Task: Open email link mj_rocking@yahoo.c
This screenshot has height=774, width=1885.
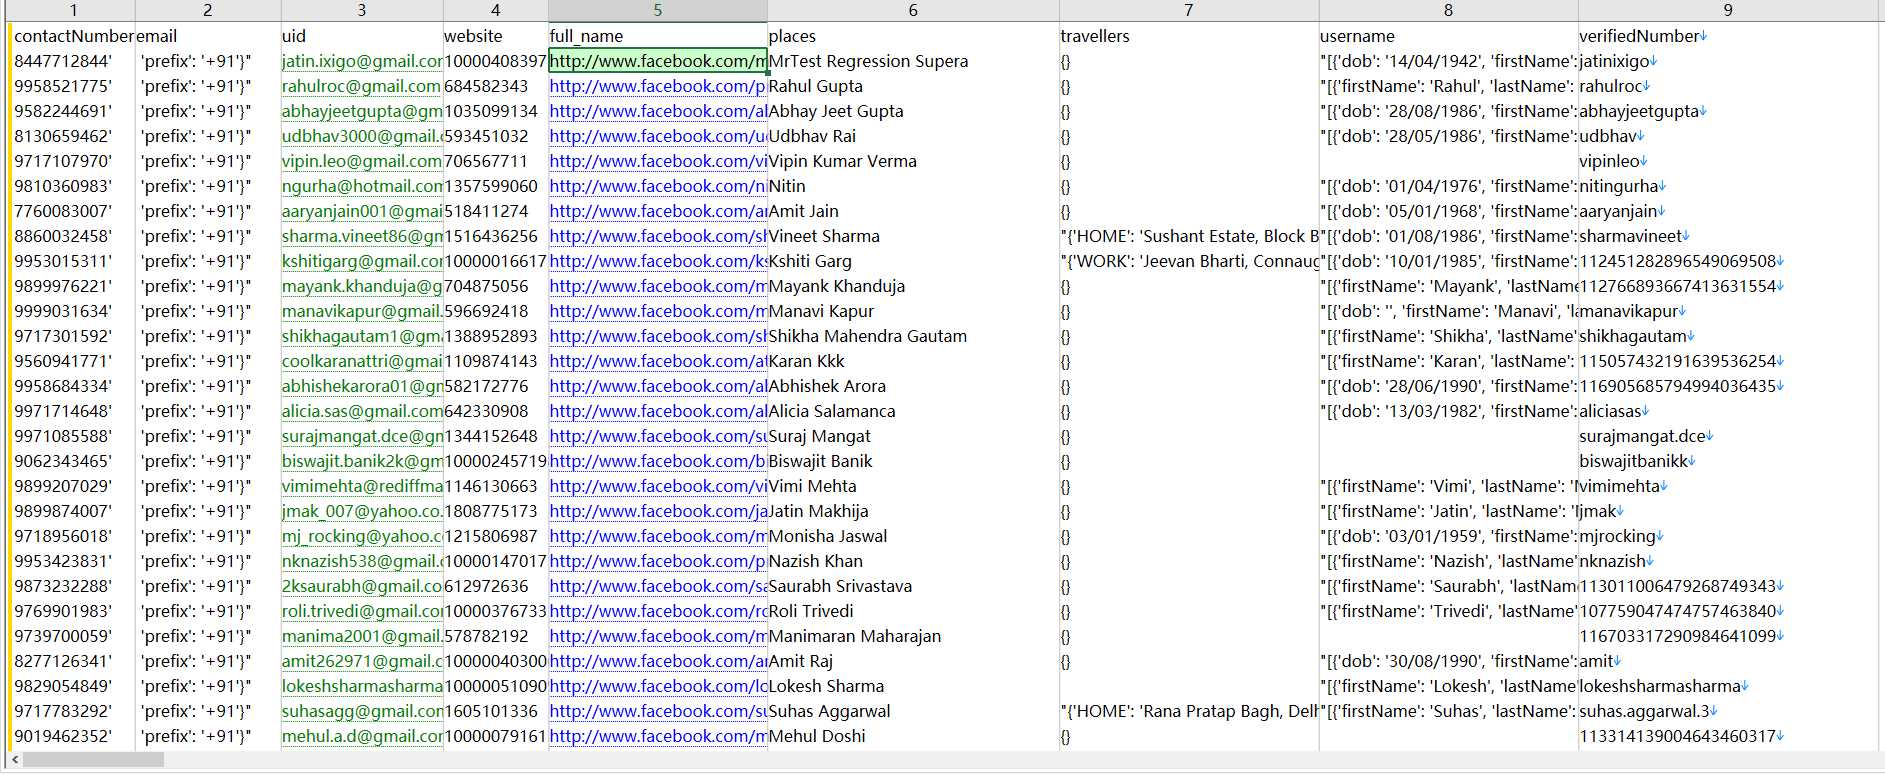Action: pyautogui.click(x=361, y=536)
